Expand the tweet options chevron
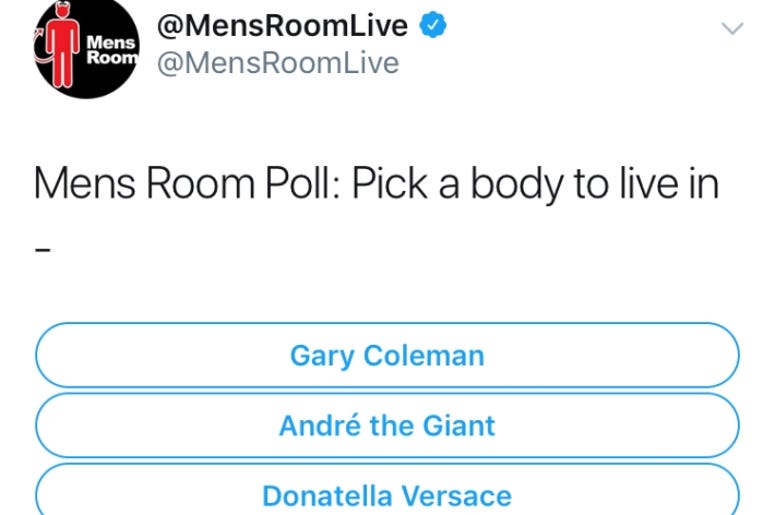This screenshot has width=775, height=515. (x=732, y=28)
